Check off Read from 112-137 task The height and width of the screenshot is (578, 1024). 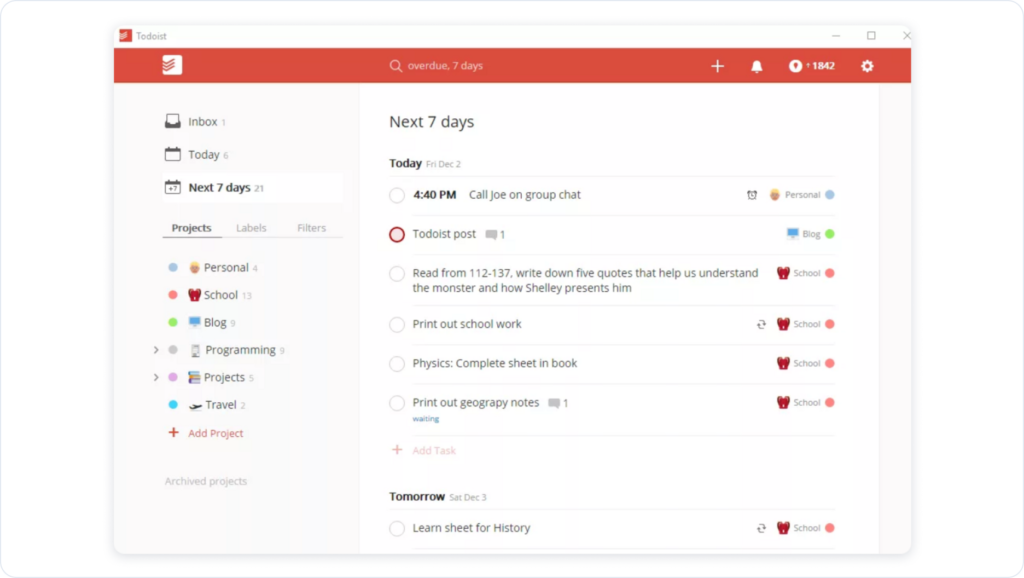tap(397, 274)
